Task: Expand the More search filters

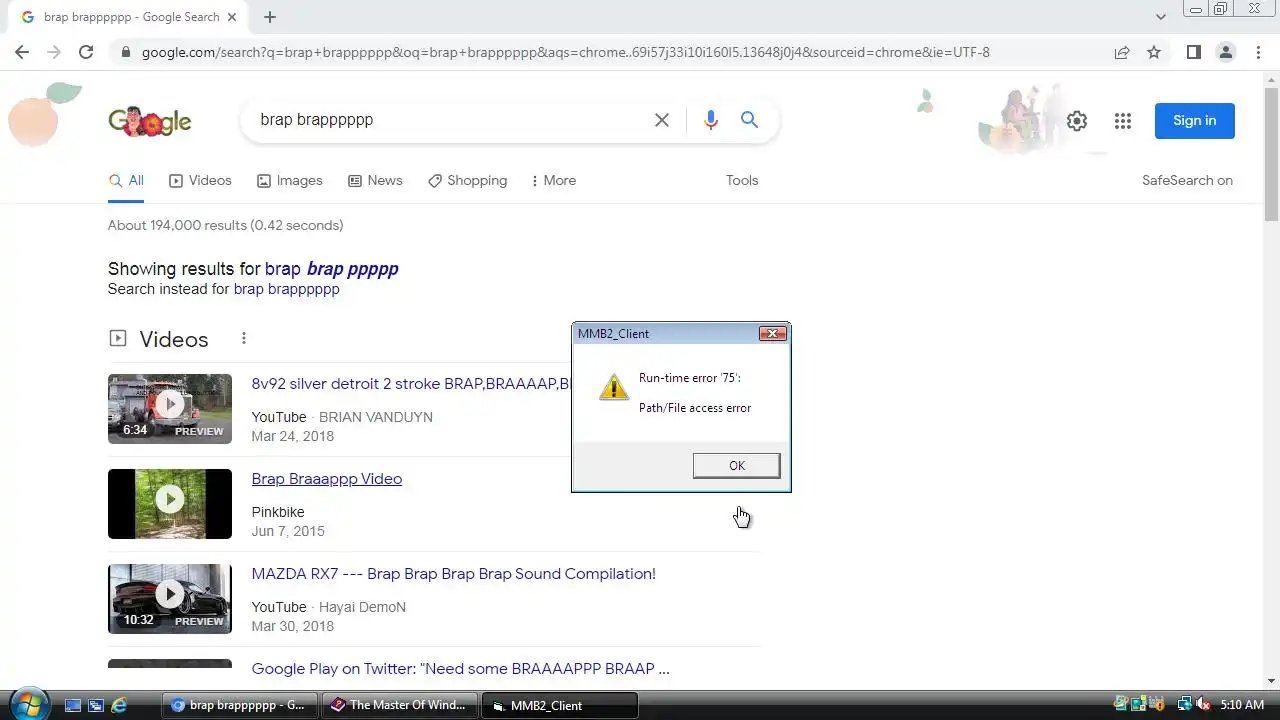Action: tap(553, 181)
